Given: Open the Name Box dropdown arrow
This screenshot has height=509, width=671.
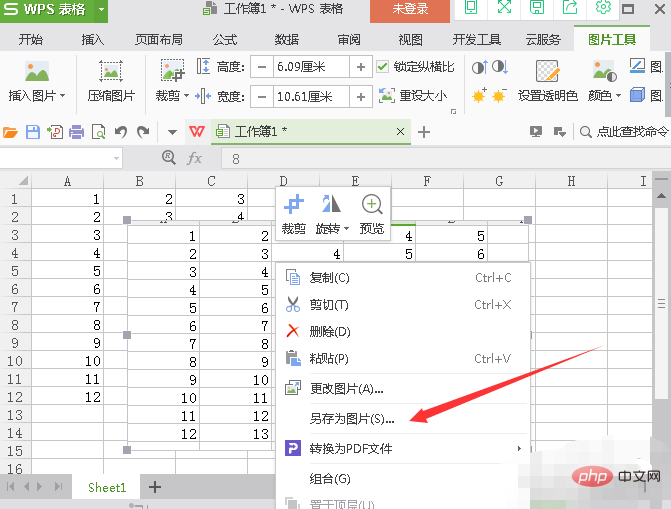Looking at the screenshot, I should tap(116, 158).
